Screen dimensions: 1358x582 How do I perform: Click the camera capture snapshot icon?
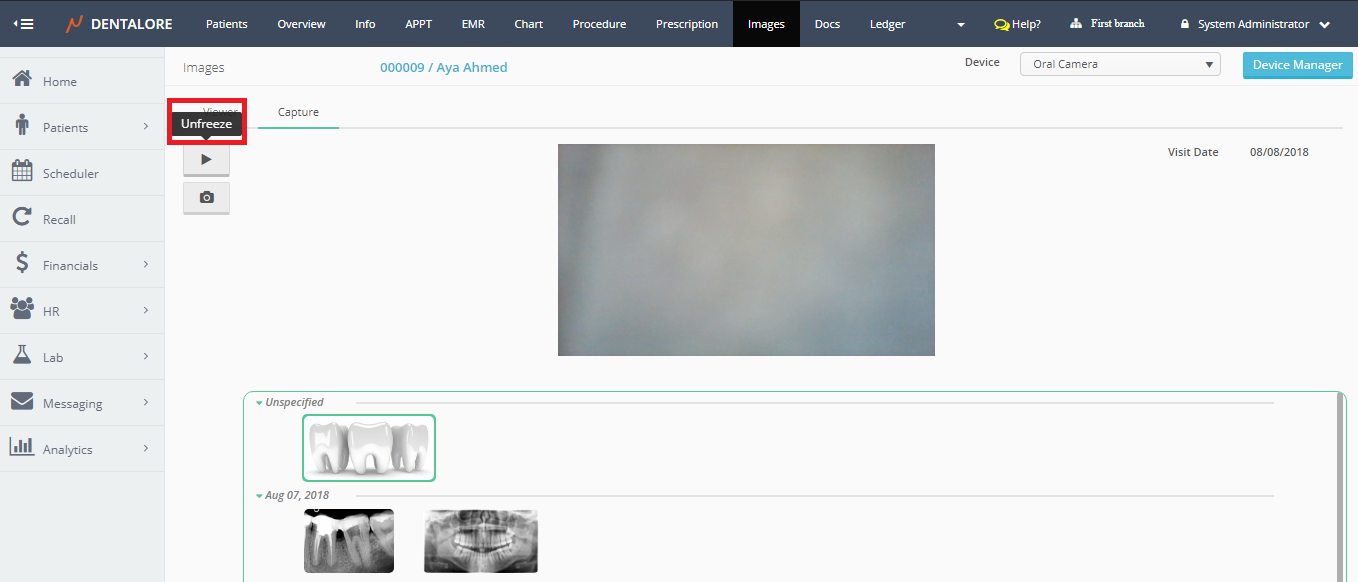pyautogui.click(x=206, y=198)
